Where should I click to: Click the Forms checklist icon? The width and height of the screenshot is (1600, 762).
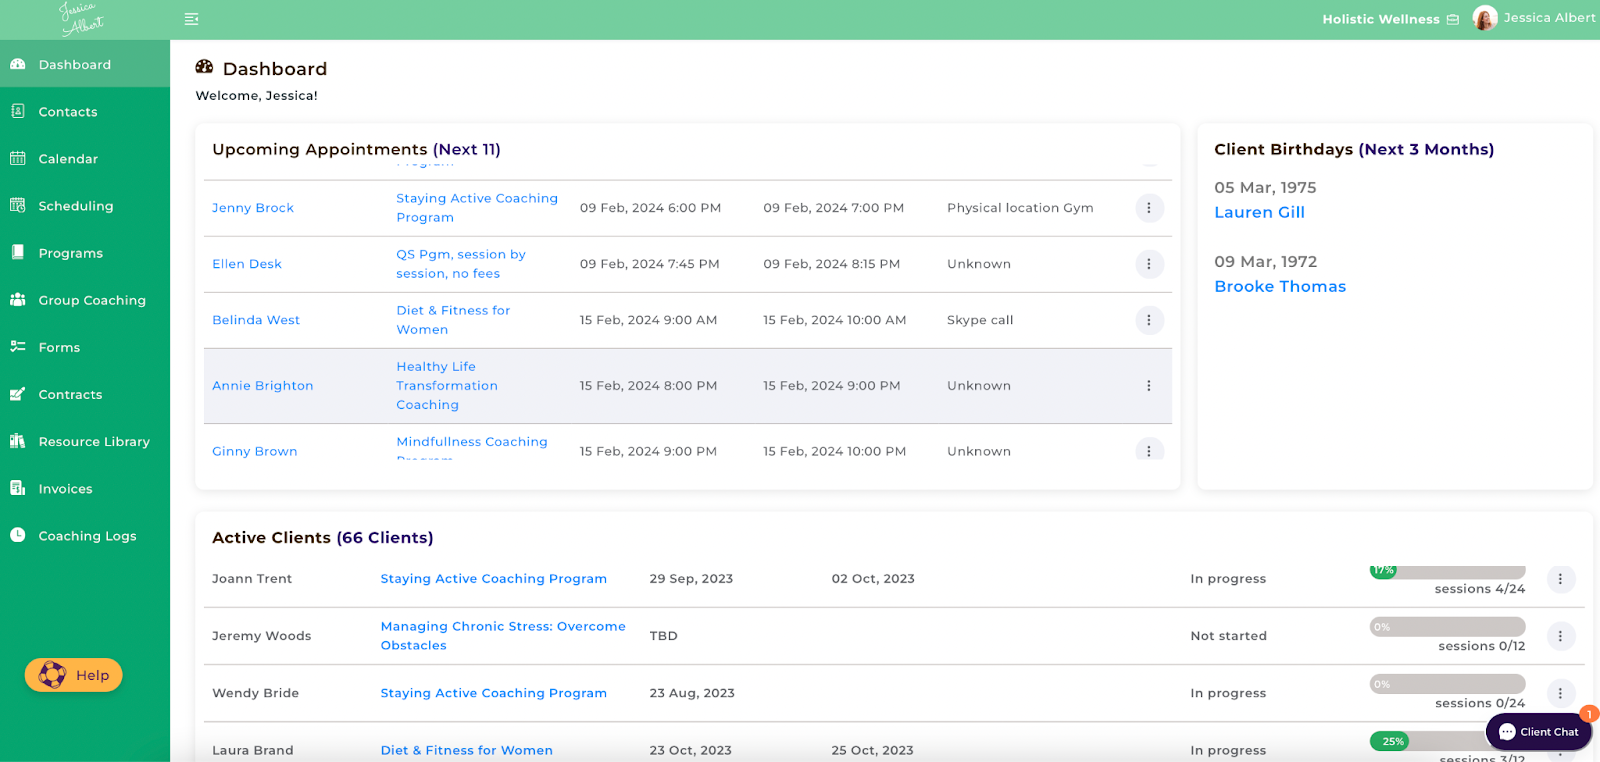point(17,346)
